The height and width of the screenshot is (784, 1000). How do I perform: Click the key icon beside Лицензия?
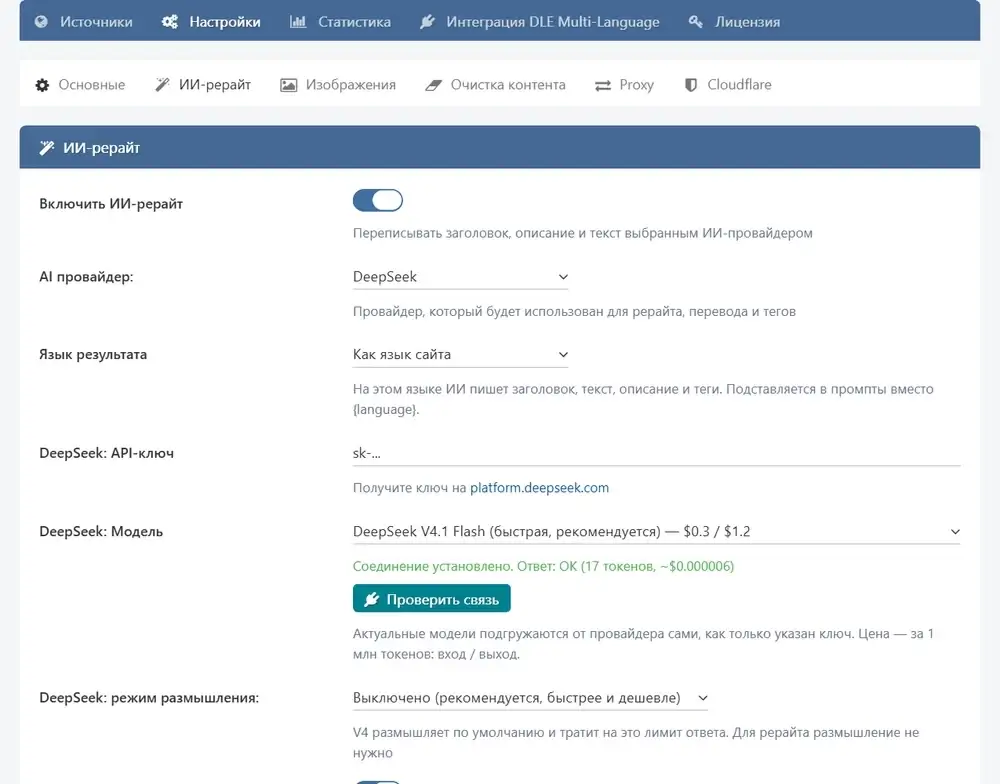click(x=696, y=22)
